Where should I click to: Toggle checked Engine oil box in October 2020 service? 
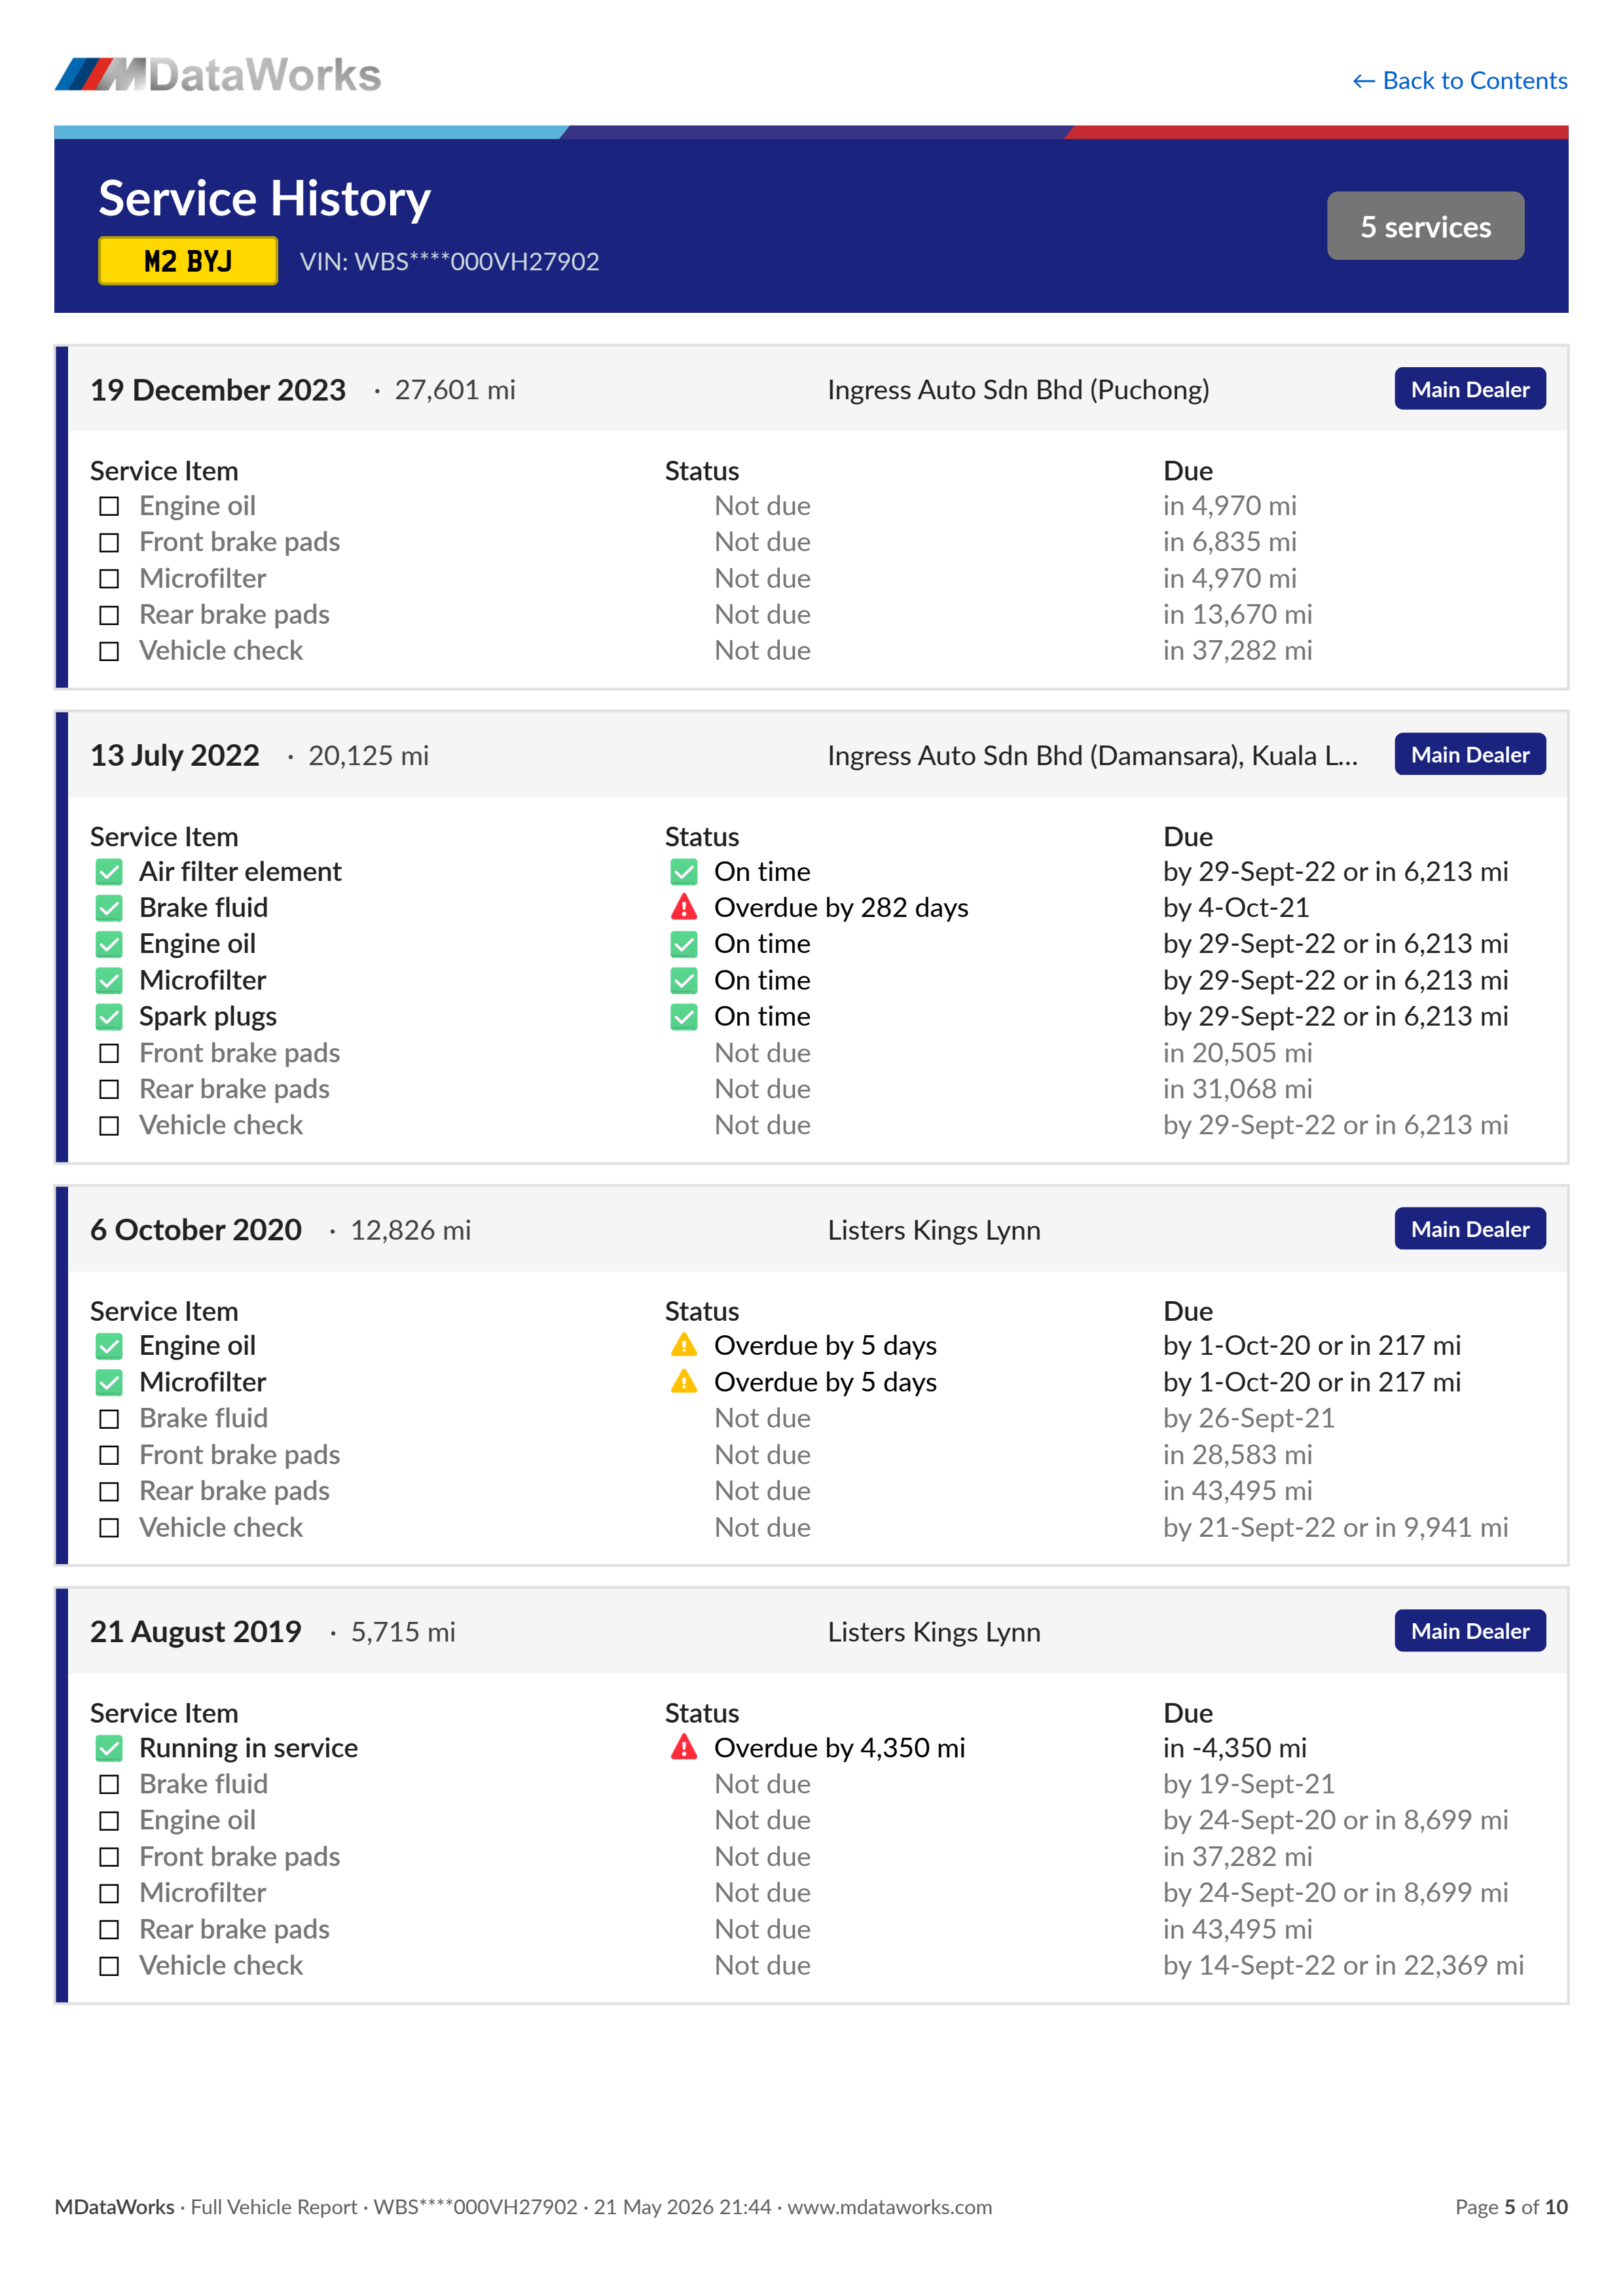tap(109, 1346)
